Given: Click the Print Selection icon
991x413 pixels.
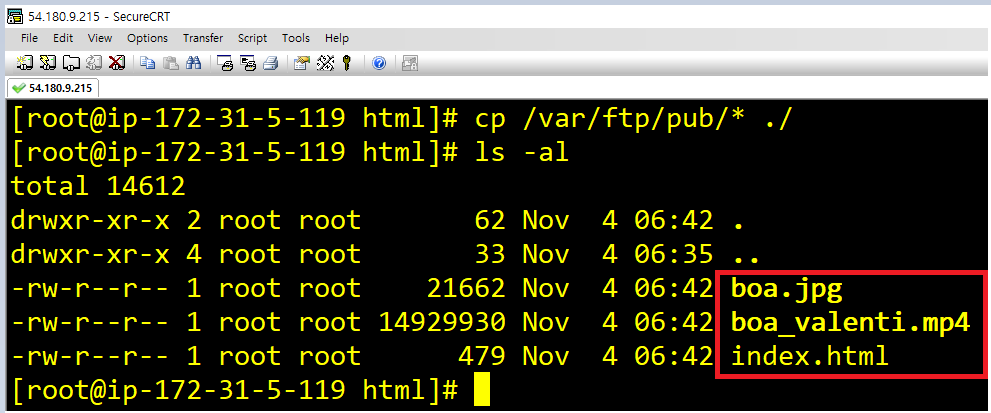Looking at the screenshot, I should (x=248, y=63).
